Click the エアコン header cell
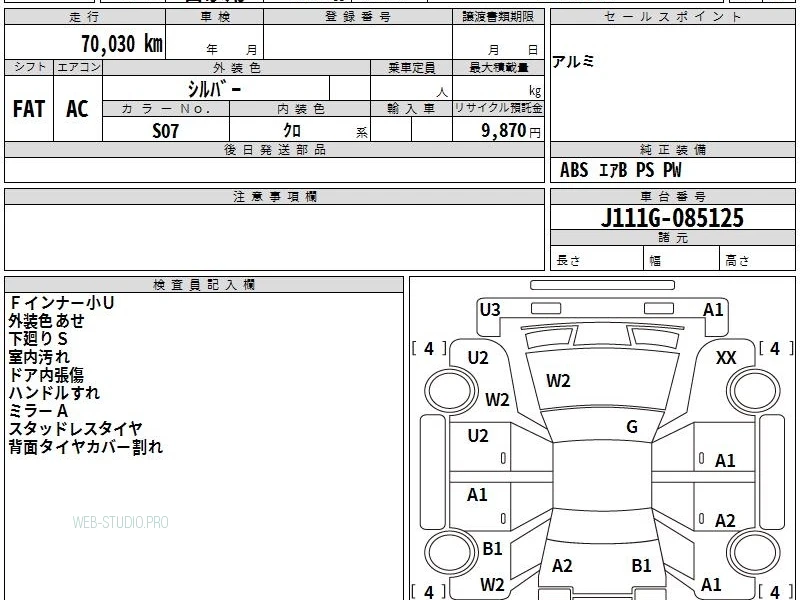 [78, 67]
